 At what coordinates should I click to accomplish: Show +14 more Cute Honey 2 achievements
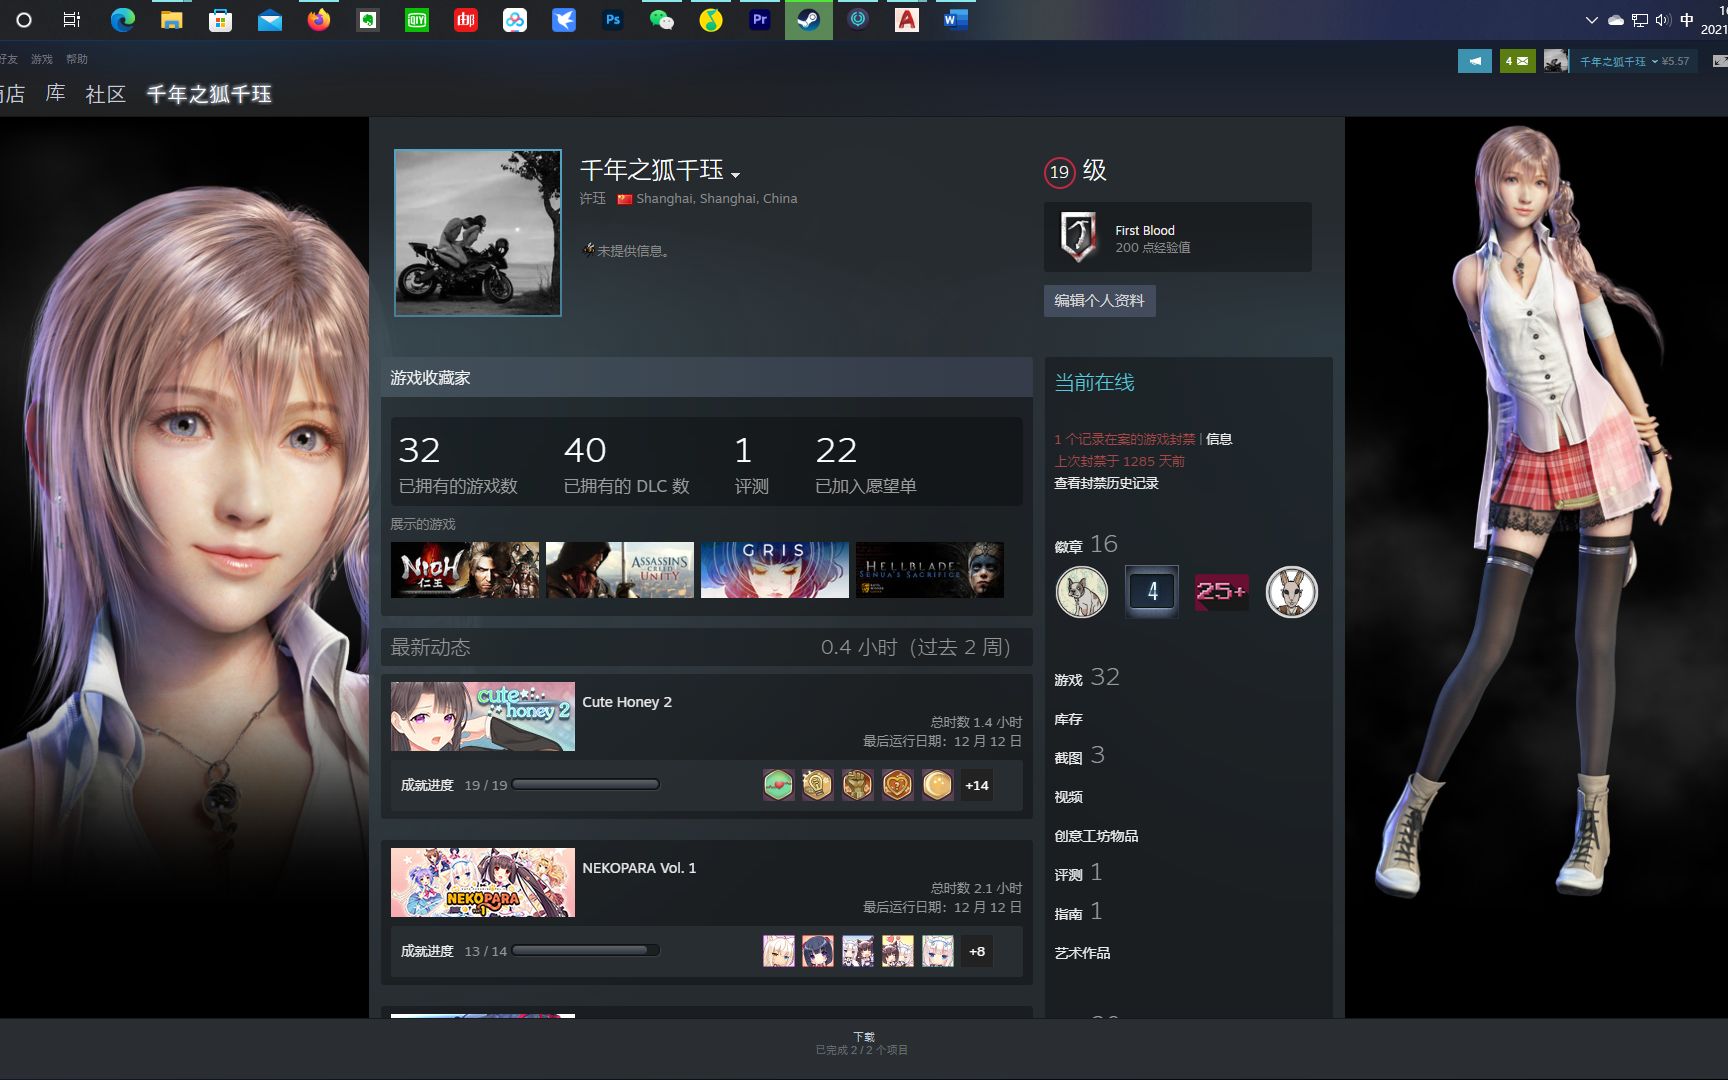[x=977, y=785]
